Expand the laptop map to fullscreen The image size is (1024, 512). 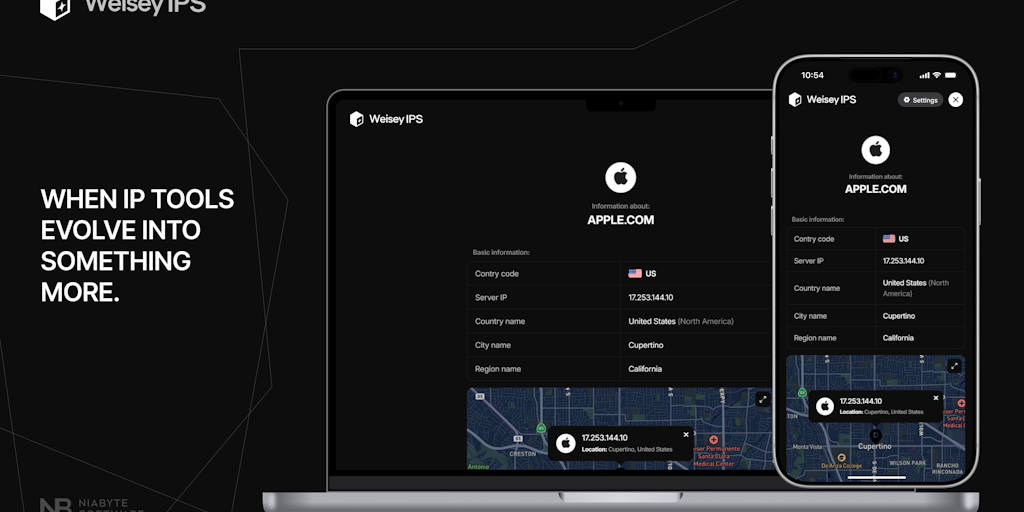(763, 400)
